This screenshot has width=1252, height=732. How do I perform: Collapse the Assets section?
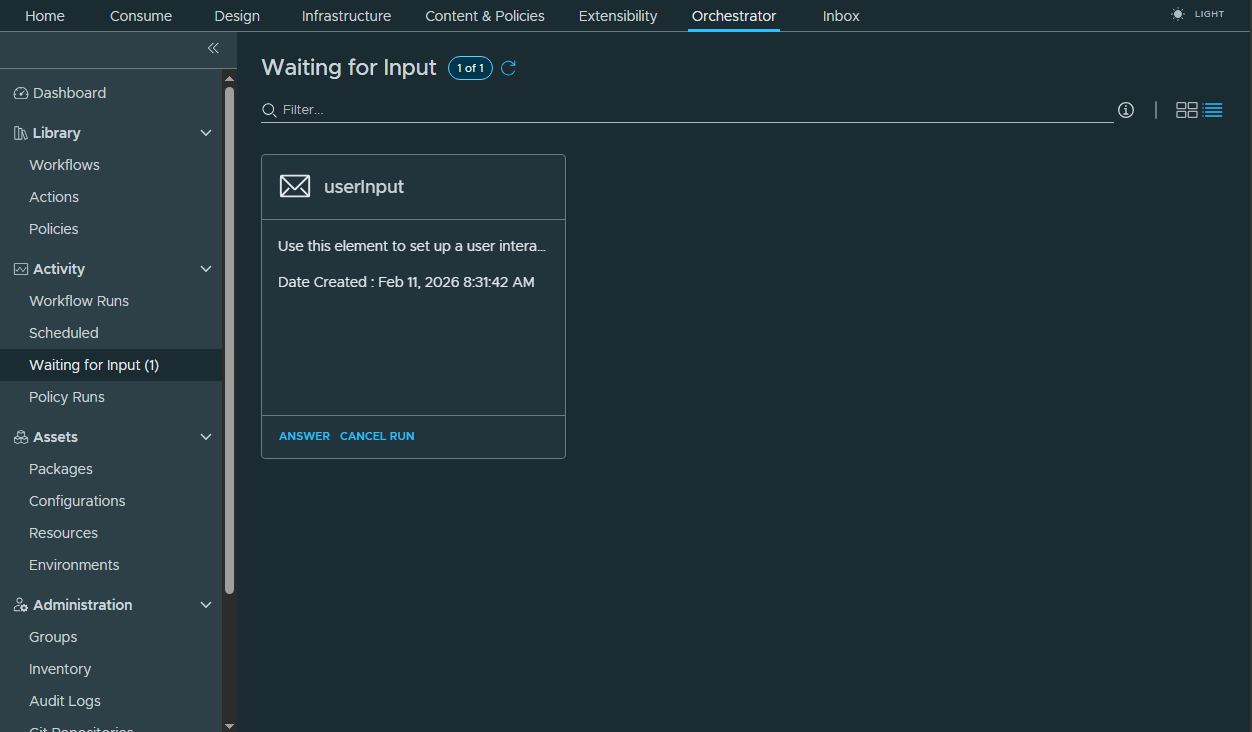pos(206,436)
